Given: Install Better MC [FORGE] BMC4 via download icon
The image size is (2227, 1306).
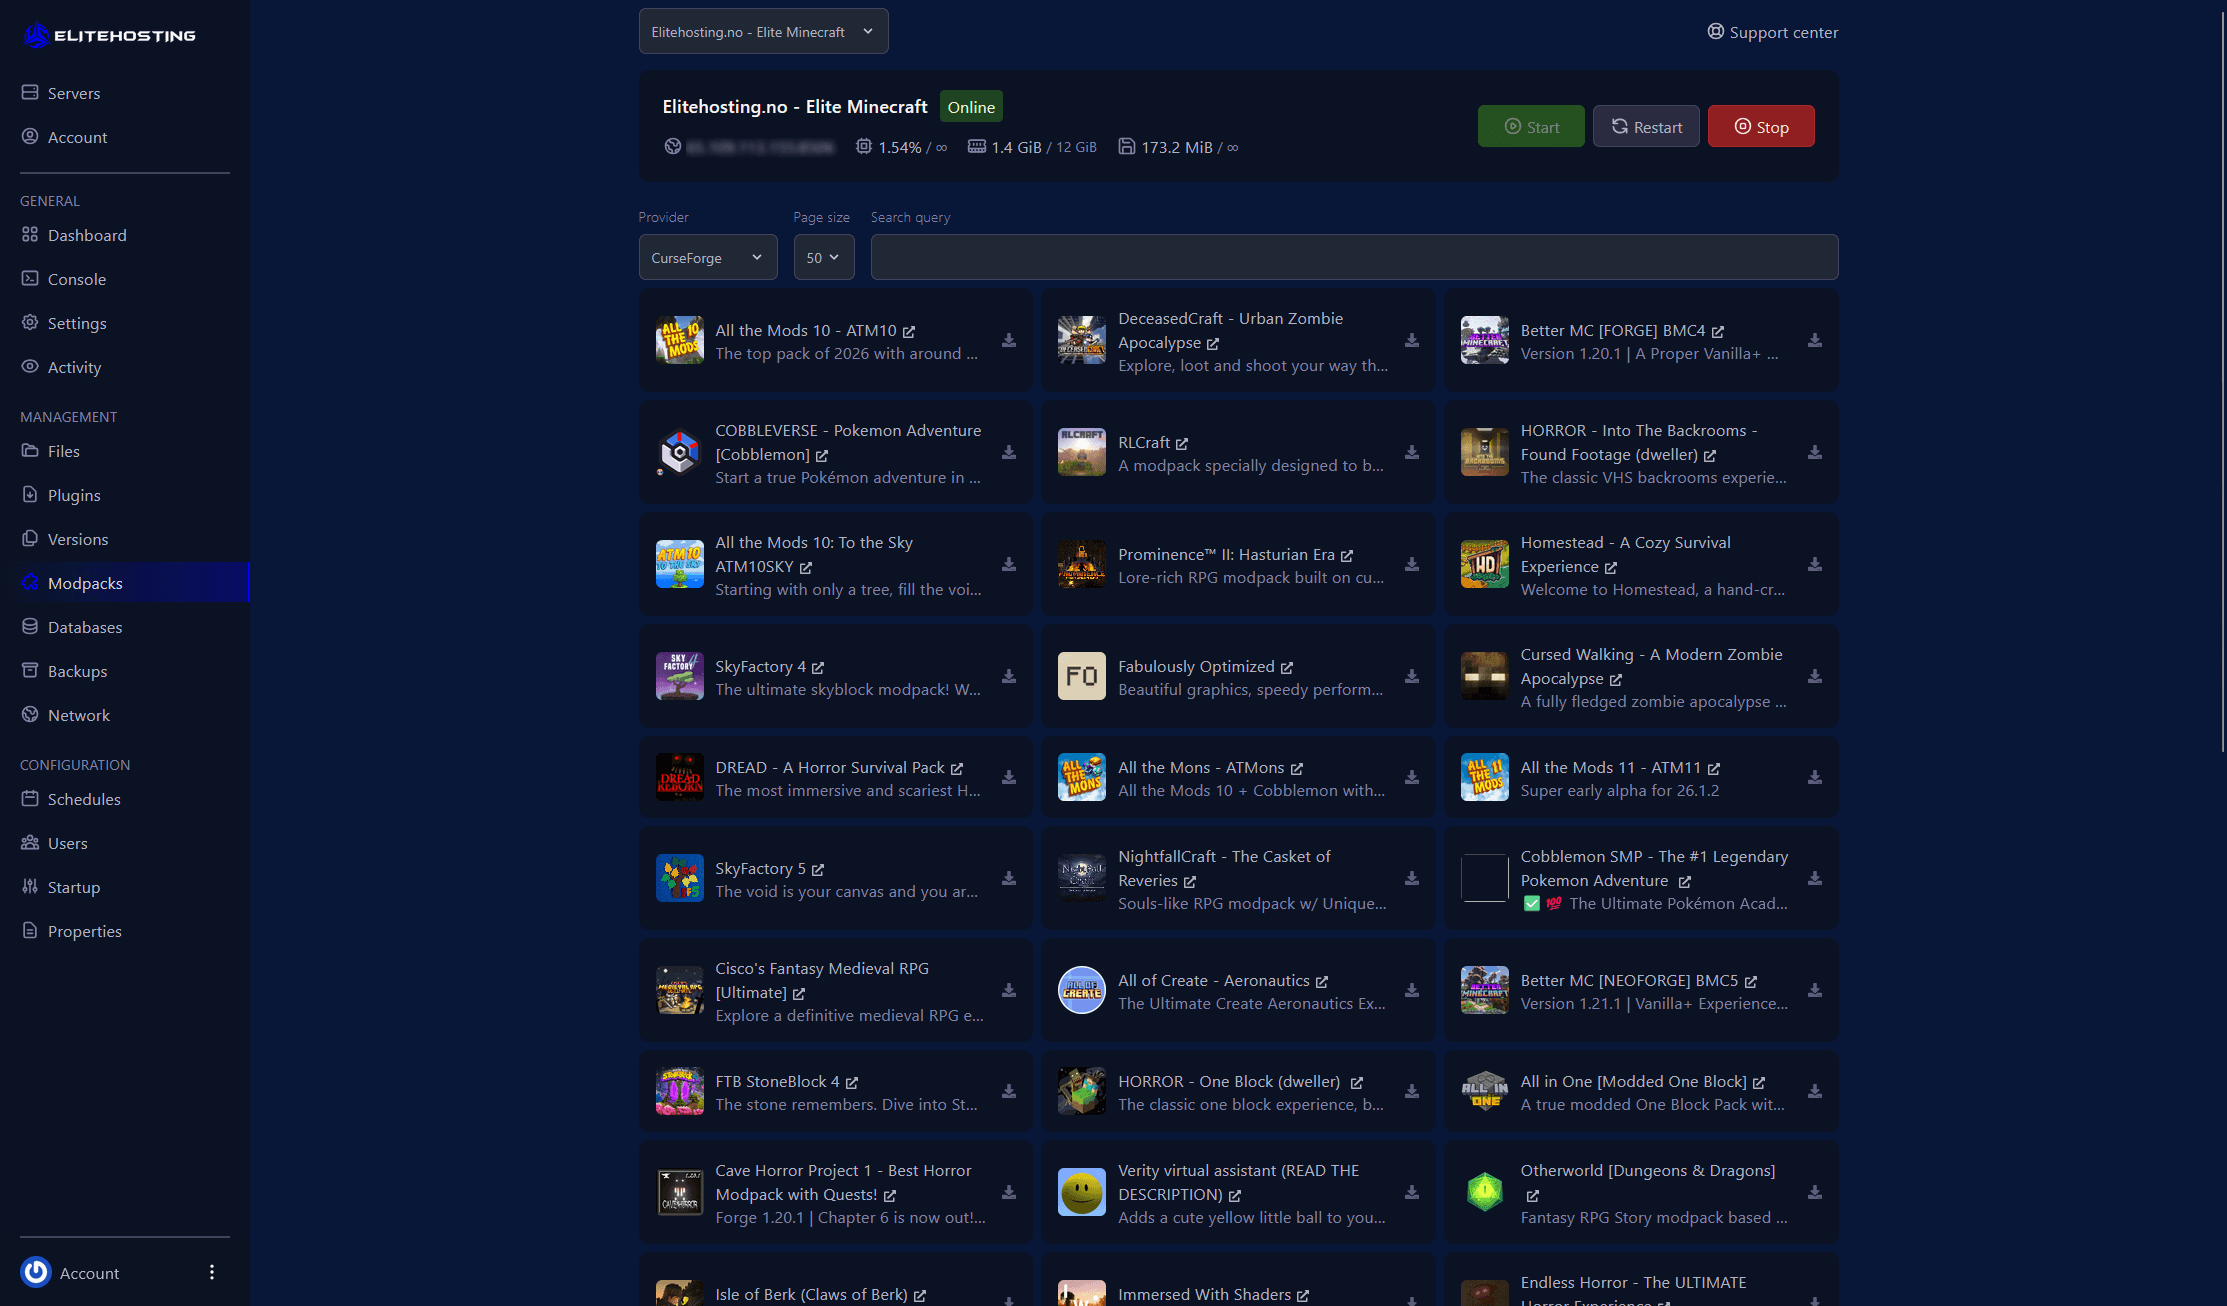Looking at the screenshot, I should click(x=1815, y=341).
